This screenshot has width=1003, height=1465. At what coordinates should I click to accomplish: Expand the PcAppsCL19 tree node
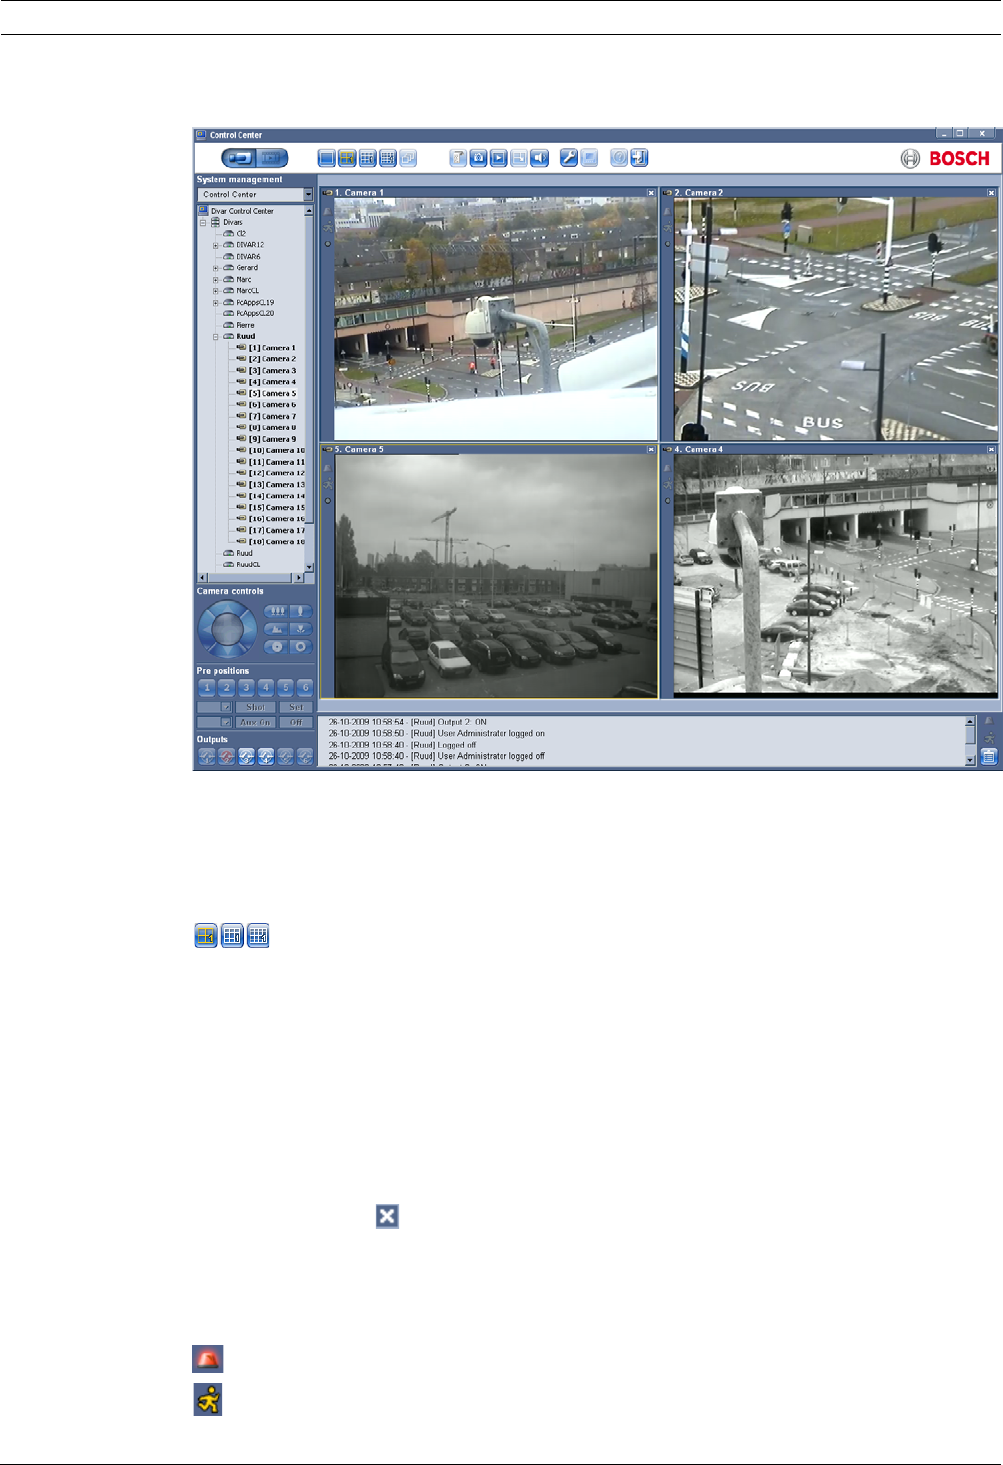point(215,303)
